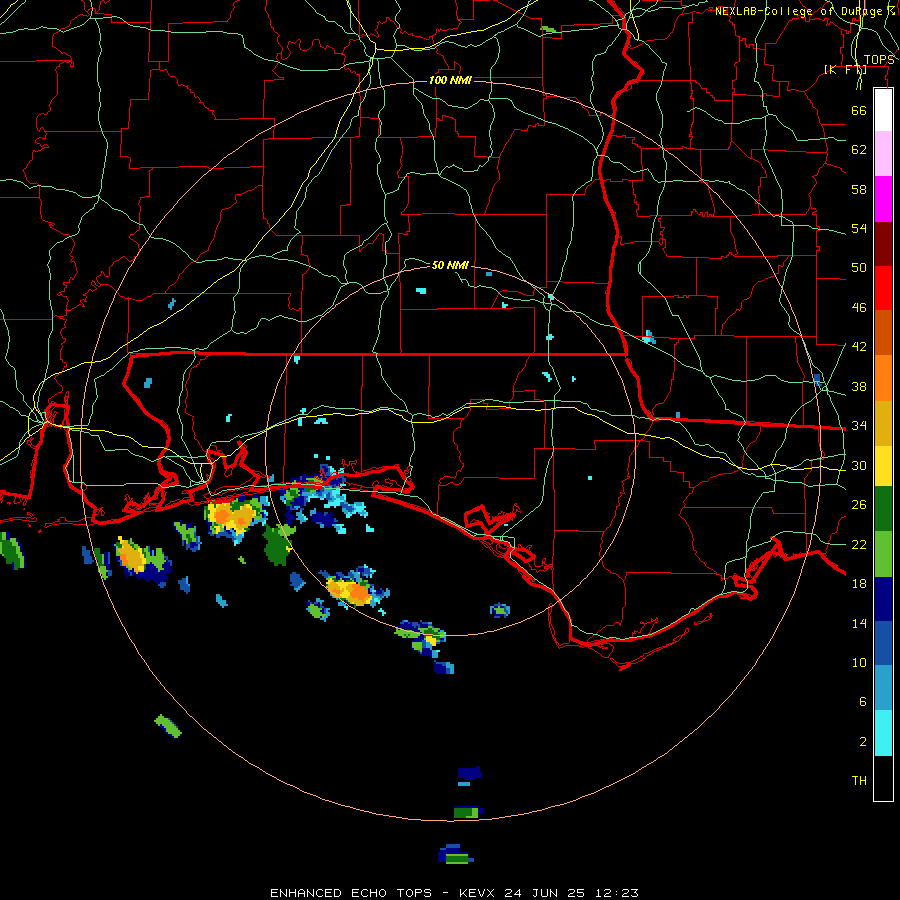Click the "62" scale value
Viewport: 900px width, 900px height.
(x=859, y=150)
